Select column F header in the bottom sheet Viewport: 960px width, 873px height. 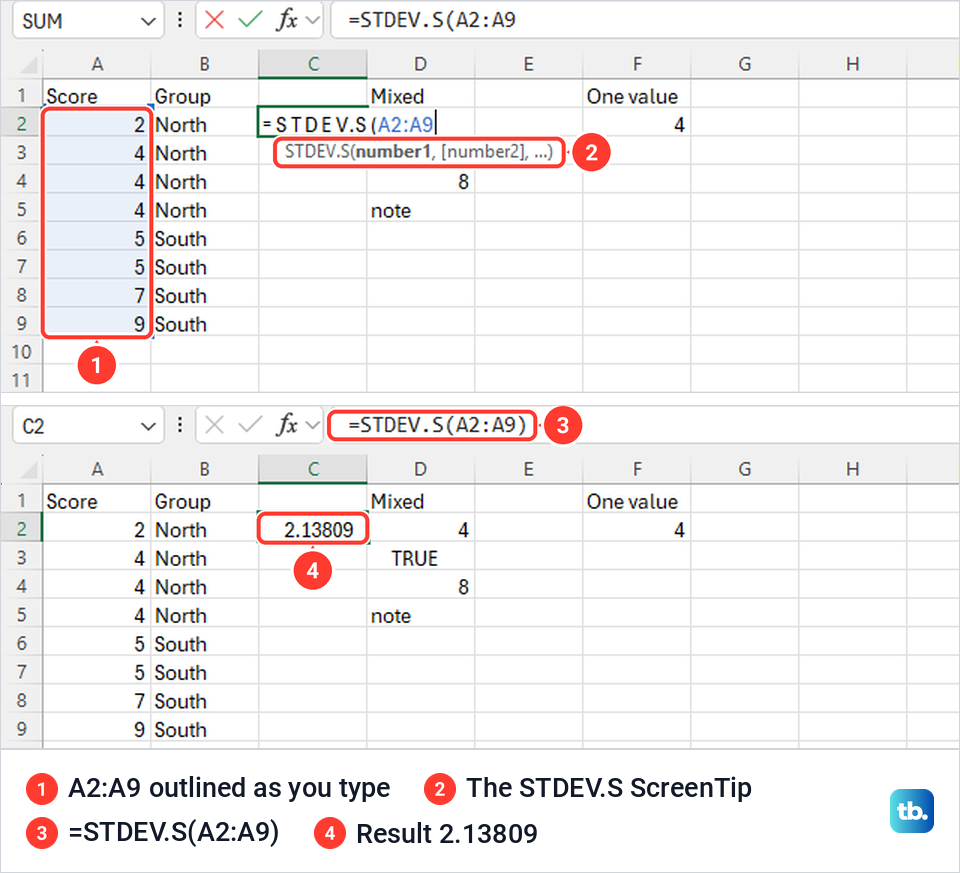tap(637, 470)
